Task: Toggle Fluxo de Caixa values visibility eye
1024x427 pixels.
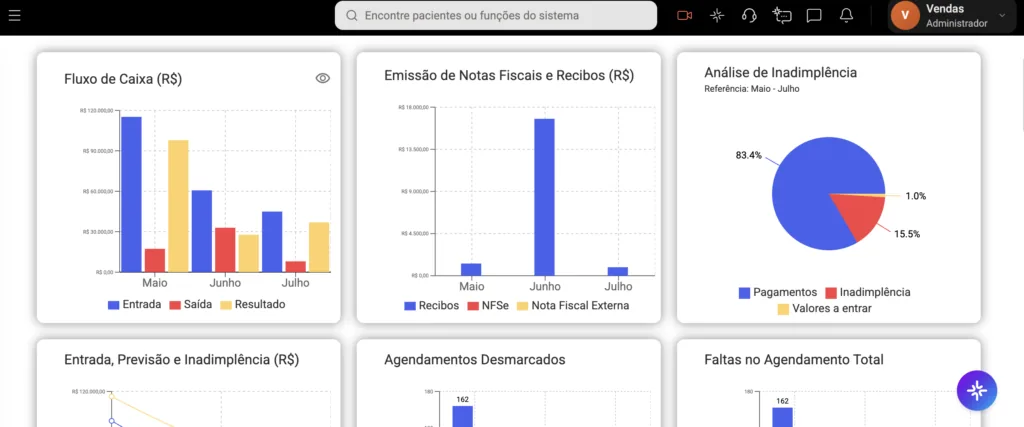Action: point(323,78)
